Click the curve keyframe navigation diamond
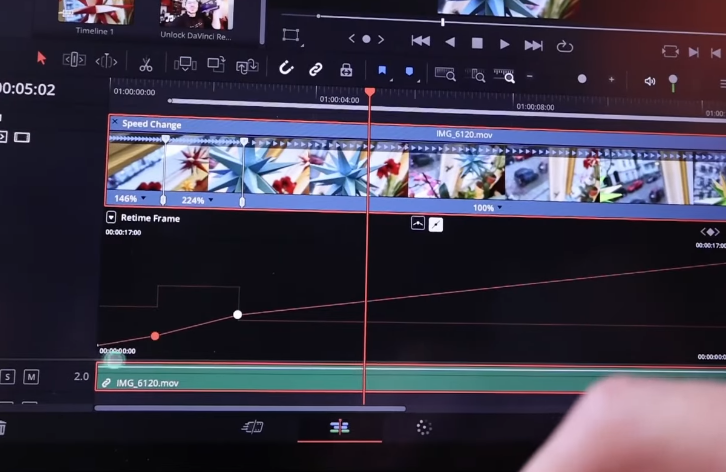Viewport: 726px width, 472px height. [710, 232]
